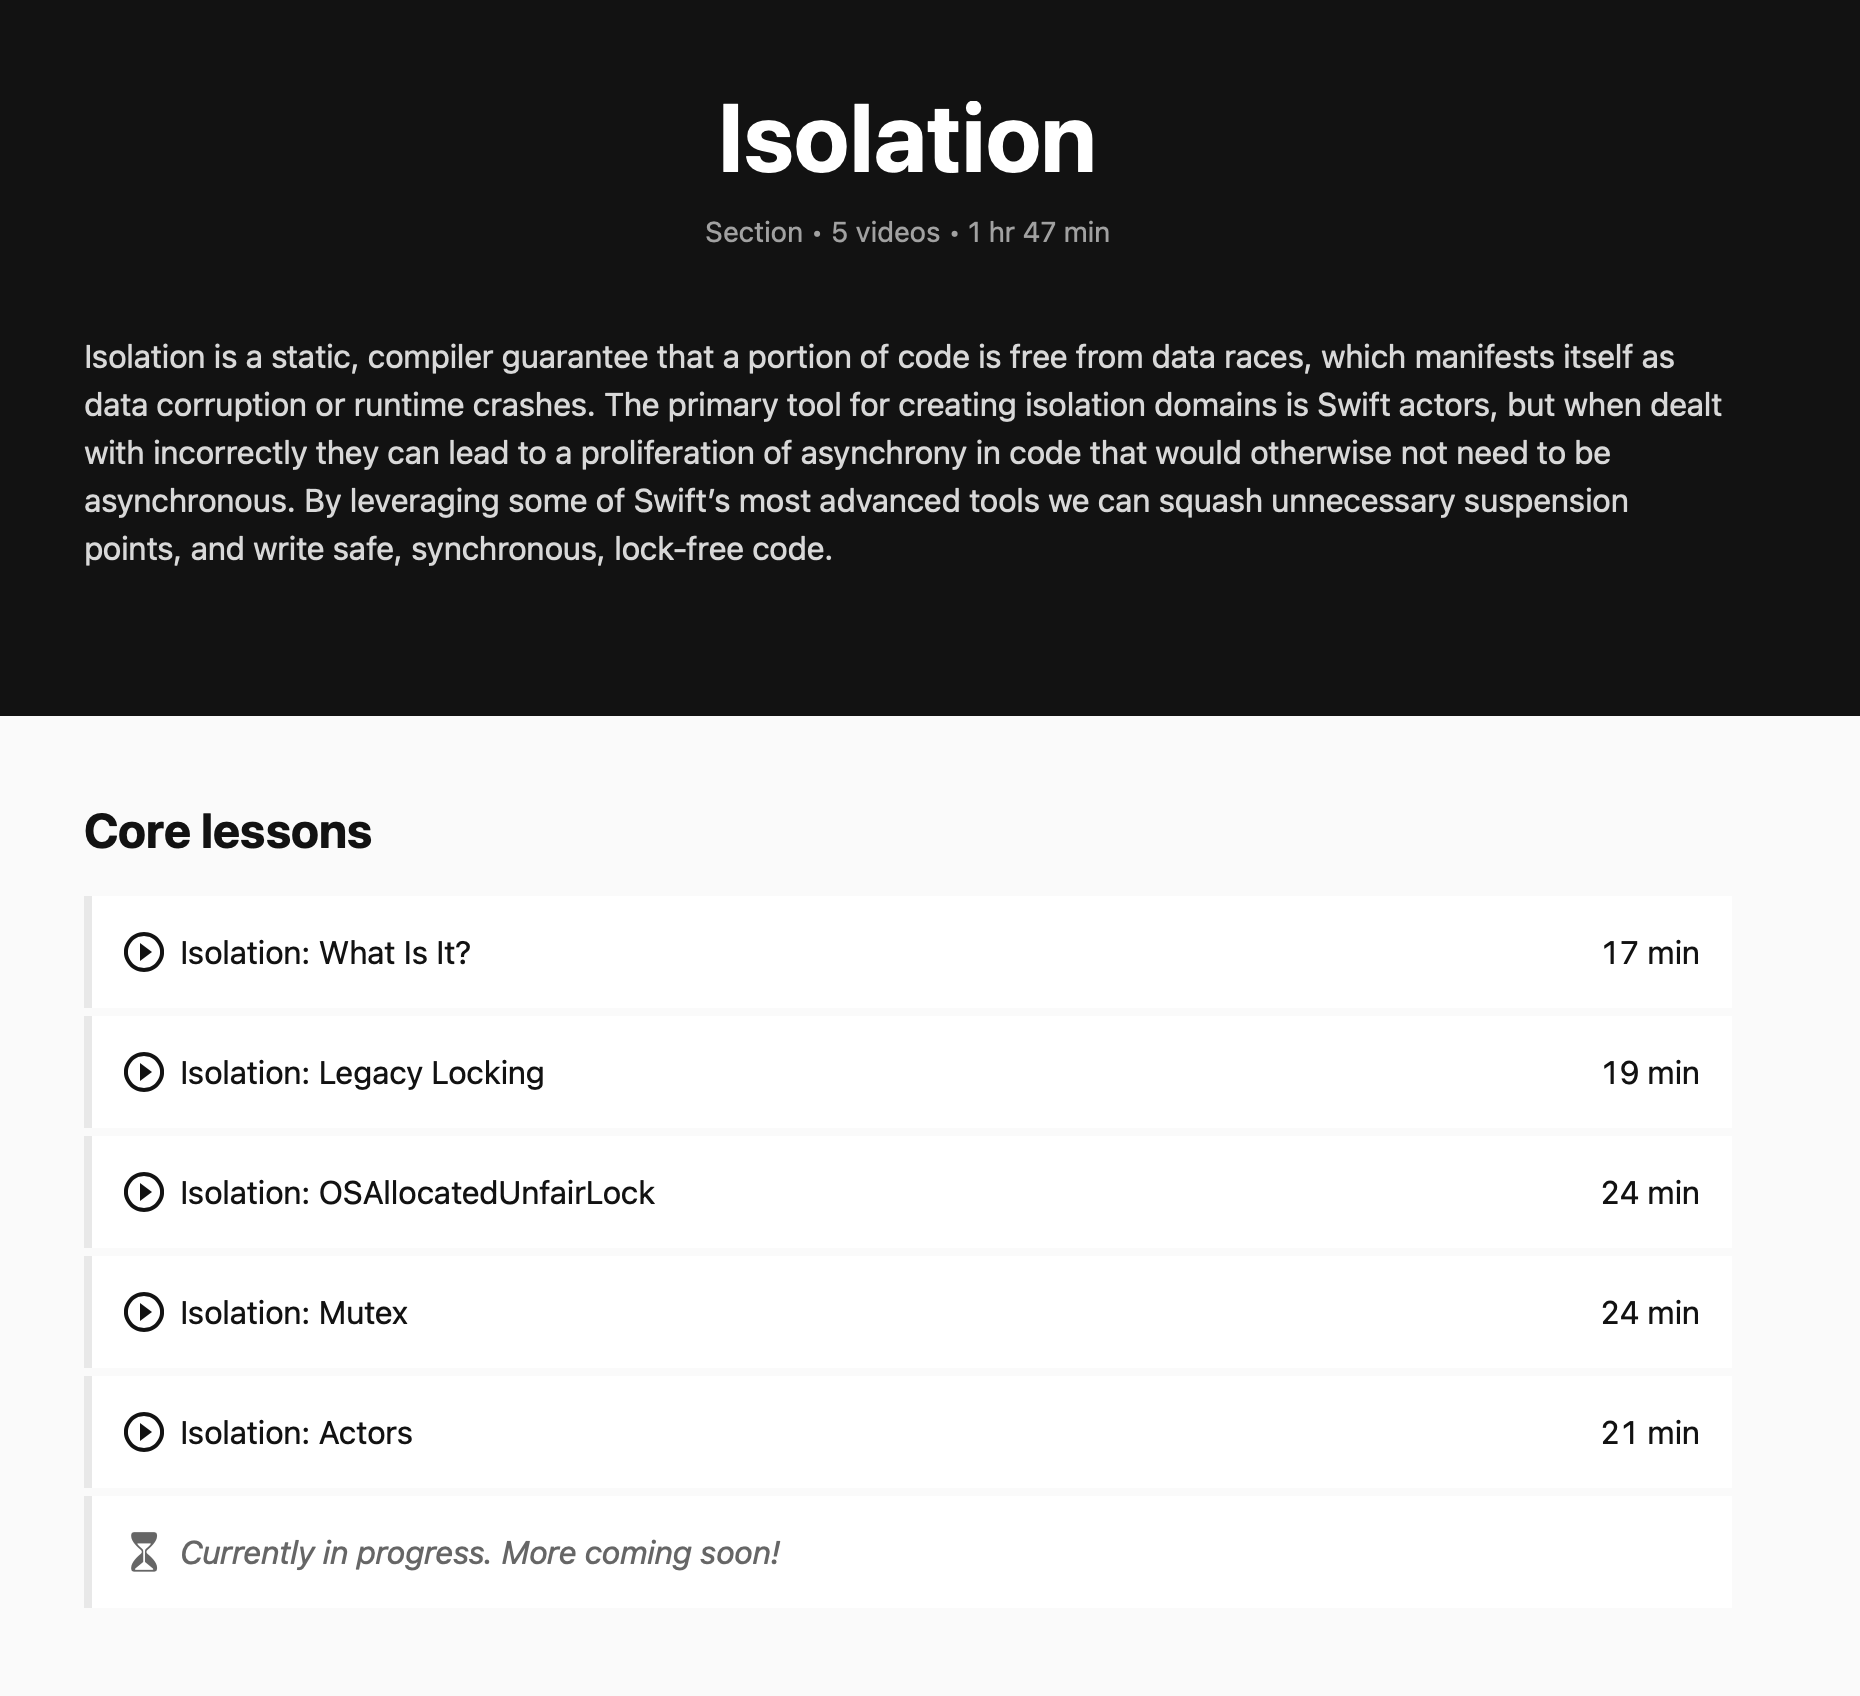Image resolution: width=1860 pixels, height=1696 pixels.
Task: Click the 21 min duration label
Action: pyautogui.click(x=1650, y=1433)
